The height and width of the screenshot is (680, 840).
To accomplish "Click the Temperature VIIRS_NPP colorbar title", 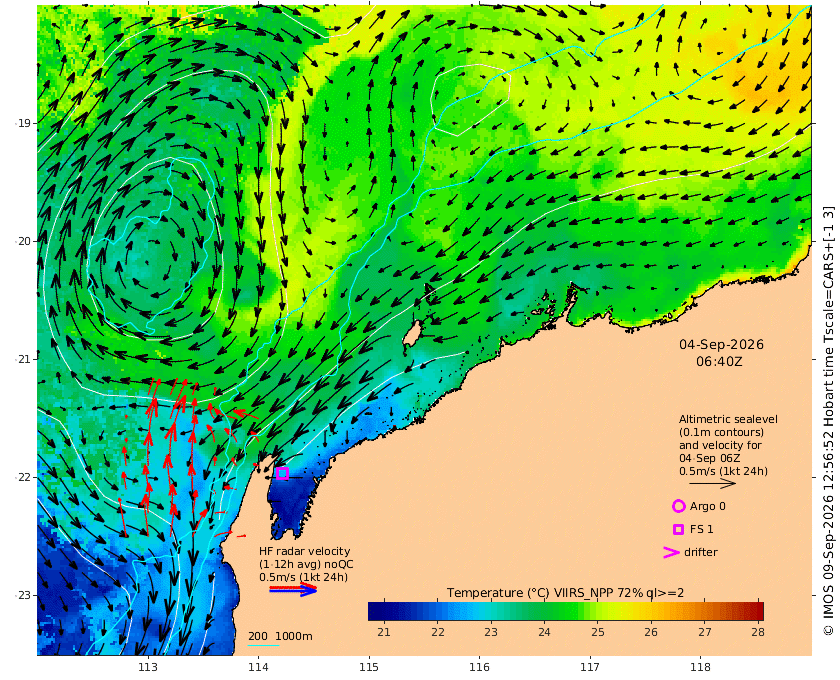I will [x=565, y=592].
